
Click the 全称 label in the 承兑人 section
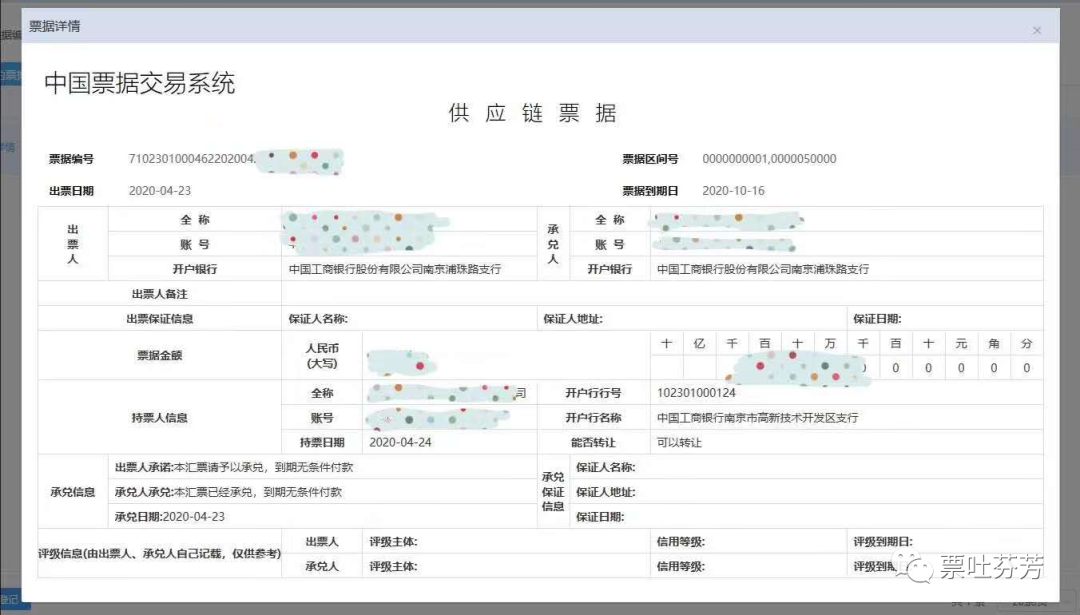tap(610, 220)
